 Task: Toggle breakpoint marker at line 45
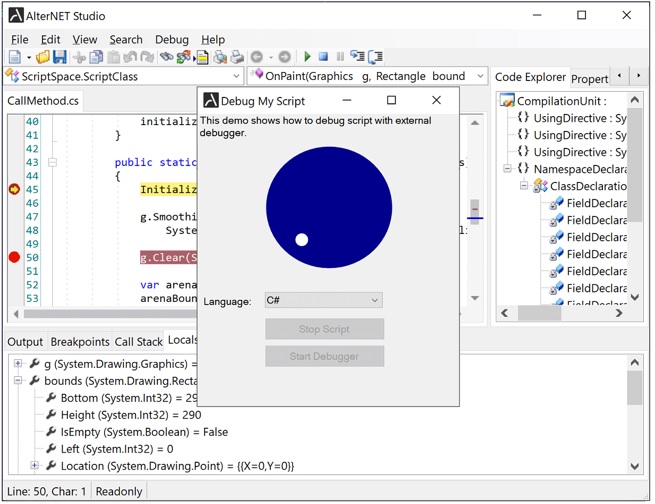pyautogui.click(x=14, y=190)
